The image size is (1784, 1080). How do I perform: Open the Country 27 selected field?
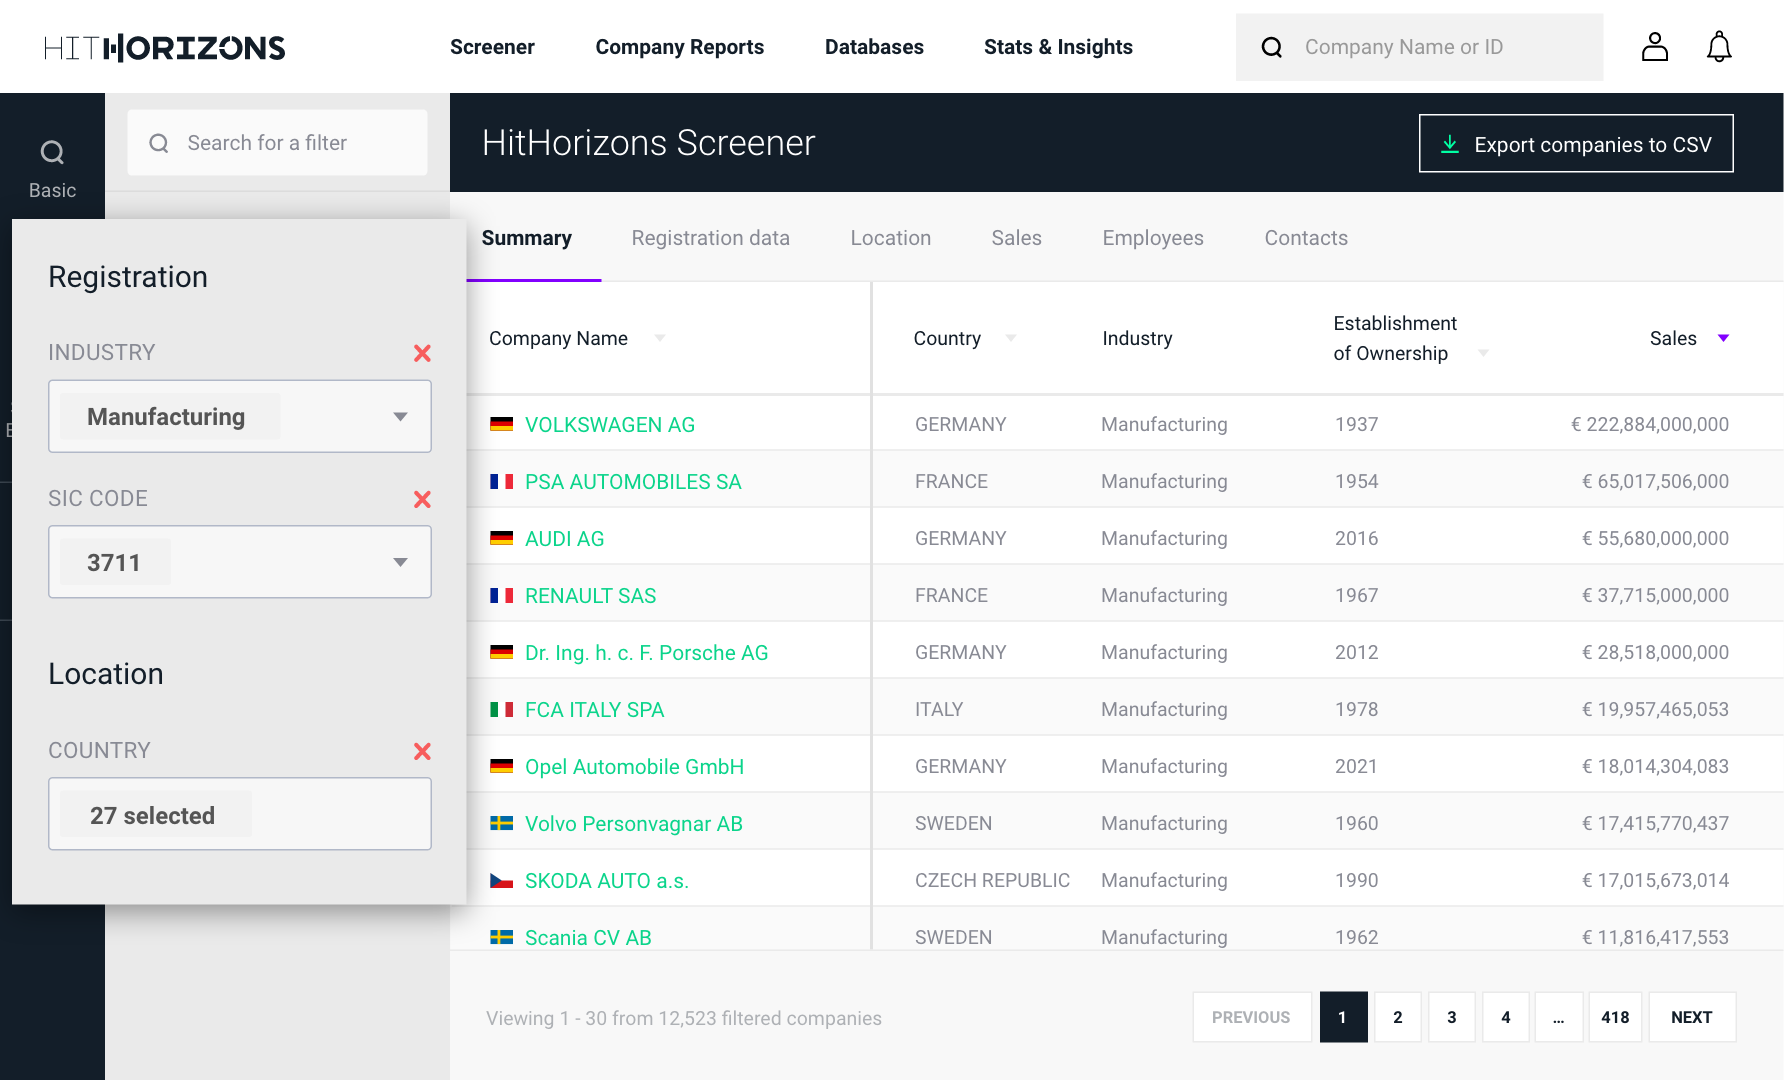[240, 814]
